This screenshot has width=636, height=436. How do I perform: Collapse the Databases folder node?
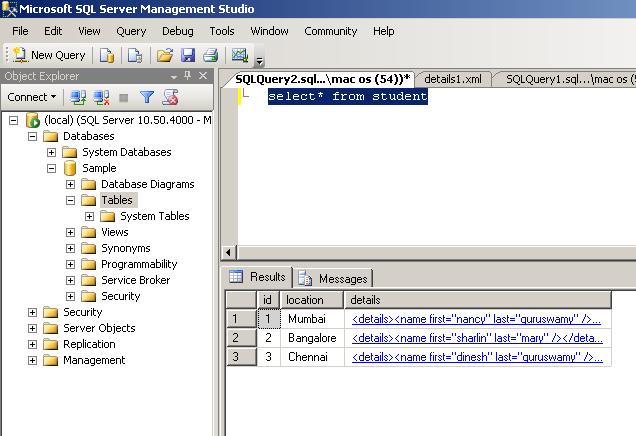[x=32, y=136]
